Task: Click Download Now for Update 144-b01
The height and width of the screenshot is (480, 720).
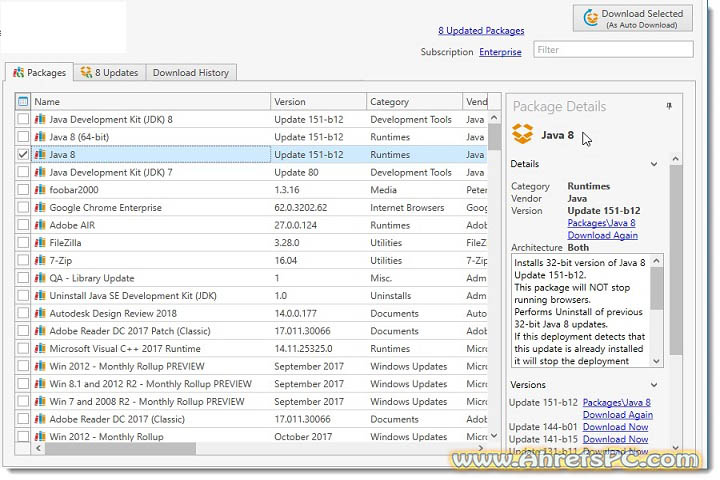Action: [x=615, y=427]
